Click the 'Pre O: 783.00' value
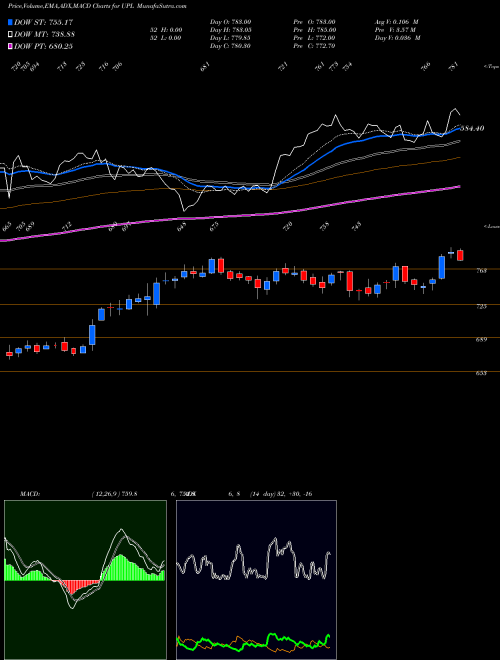 click(x=314, y=22)
